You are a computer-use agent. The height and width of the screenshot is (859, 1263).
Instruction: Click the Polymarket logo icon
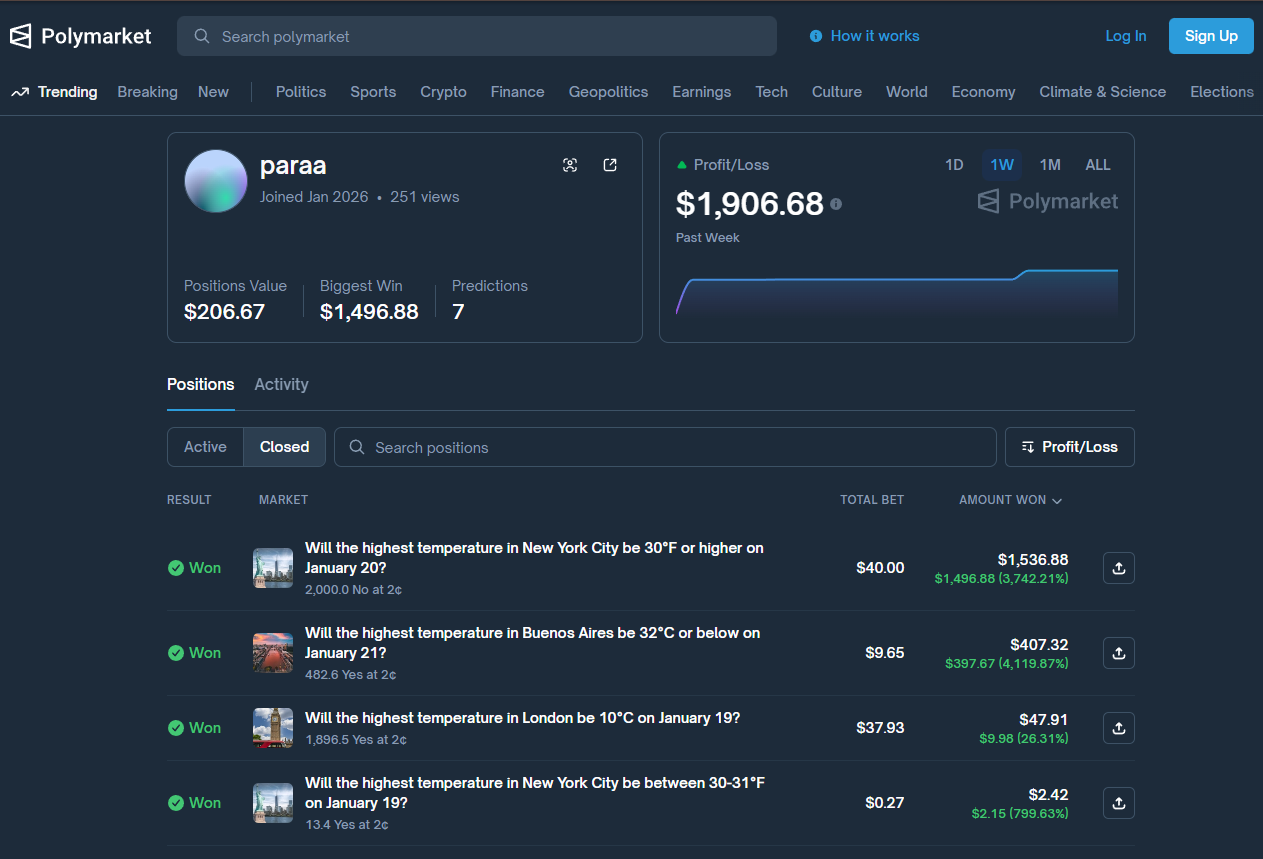[x=21, y=36]
